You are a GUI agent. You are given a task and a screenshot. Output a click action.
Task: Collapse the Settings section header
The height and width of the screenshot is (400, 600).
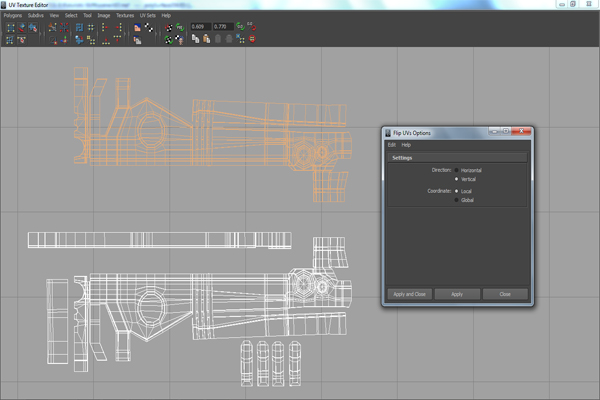(457, 158)
